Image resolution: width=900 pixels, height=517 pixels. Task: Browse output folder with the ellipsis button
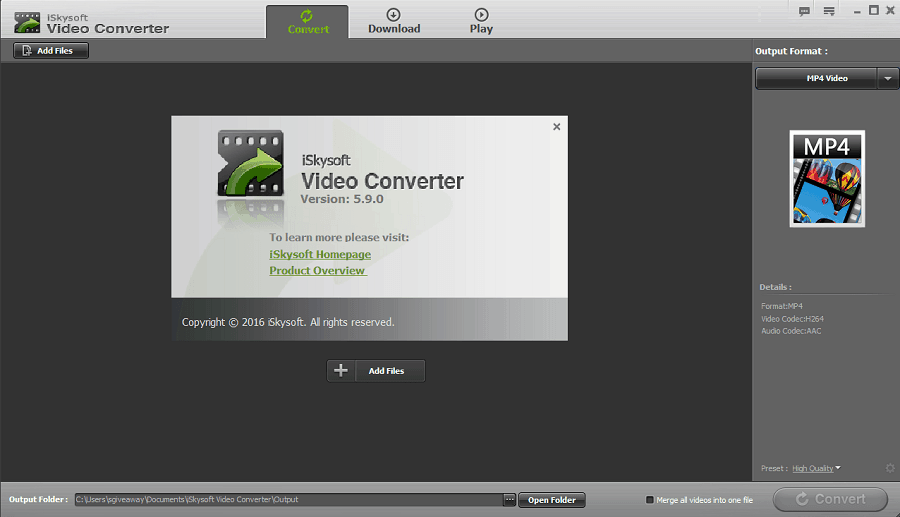pyautogui.click(x=509, y=500)
